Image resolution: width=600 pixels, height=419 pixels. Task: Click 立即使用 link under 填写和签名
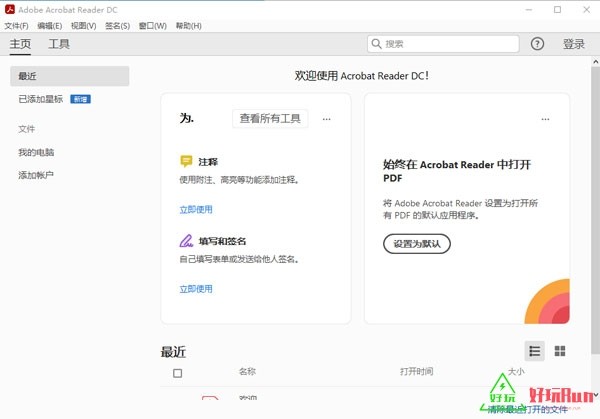tap(196, 289)
